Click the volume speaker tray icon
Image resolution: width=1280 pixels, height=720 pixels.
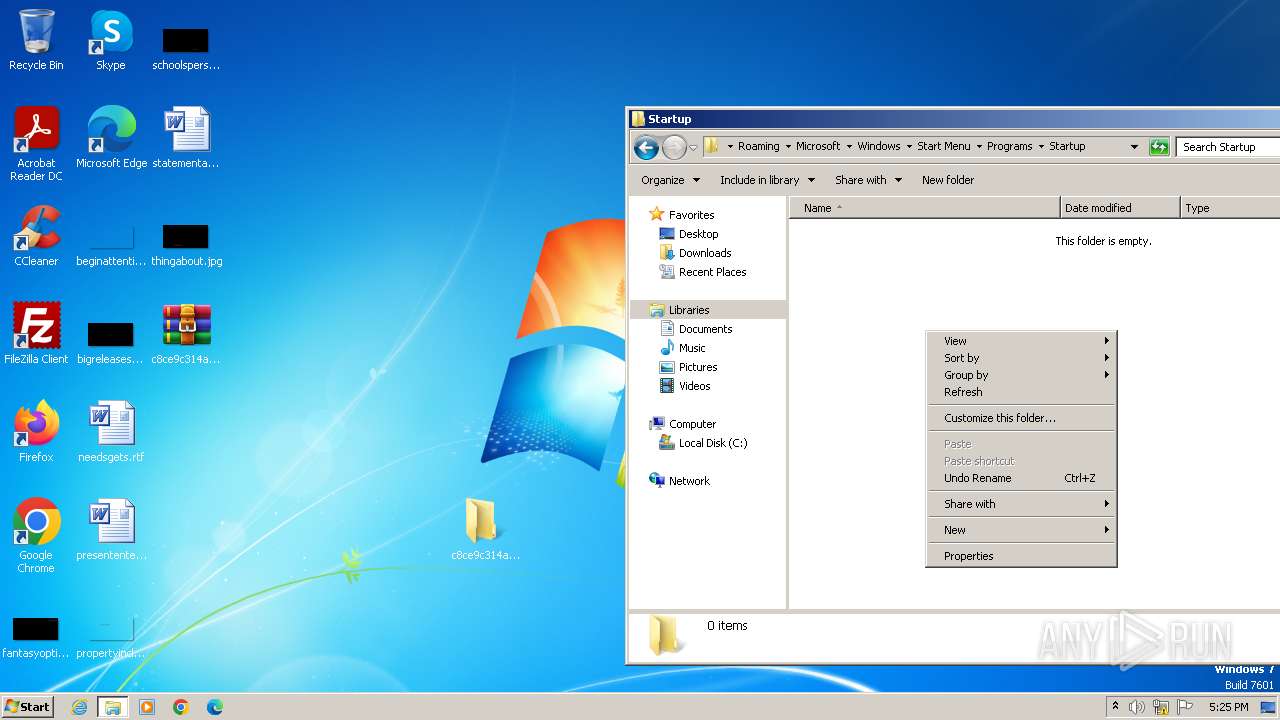[x=1137, y=707]
